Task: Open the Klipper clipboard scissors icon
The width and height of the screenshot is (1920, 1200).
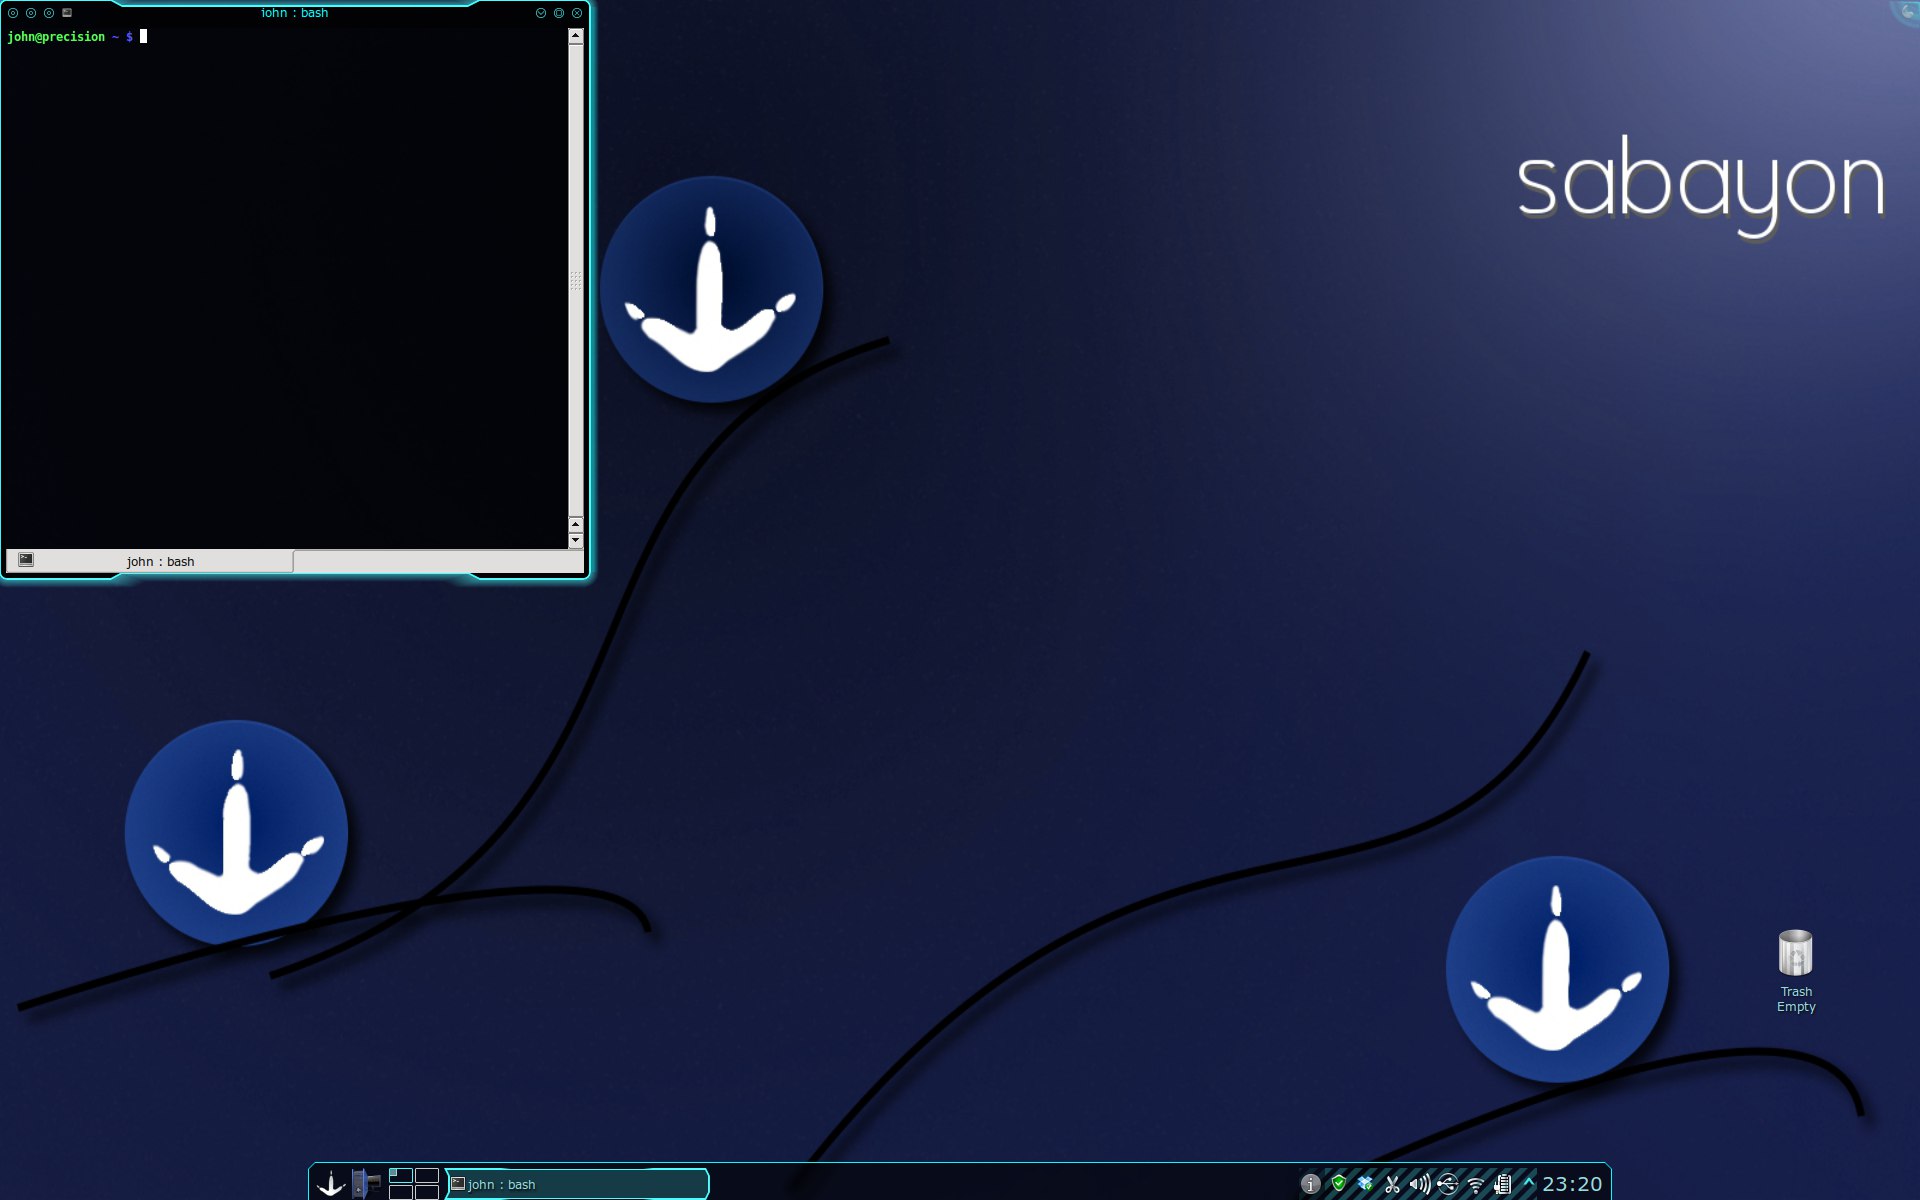Action: tap(1392, 1185)
